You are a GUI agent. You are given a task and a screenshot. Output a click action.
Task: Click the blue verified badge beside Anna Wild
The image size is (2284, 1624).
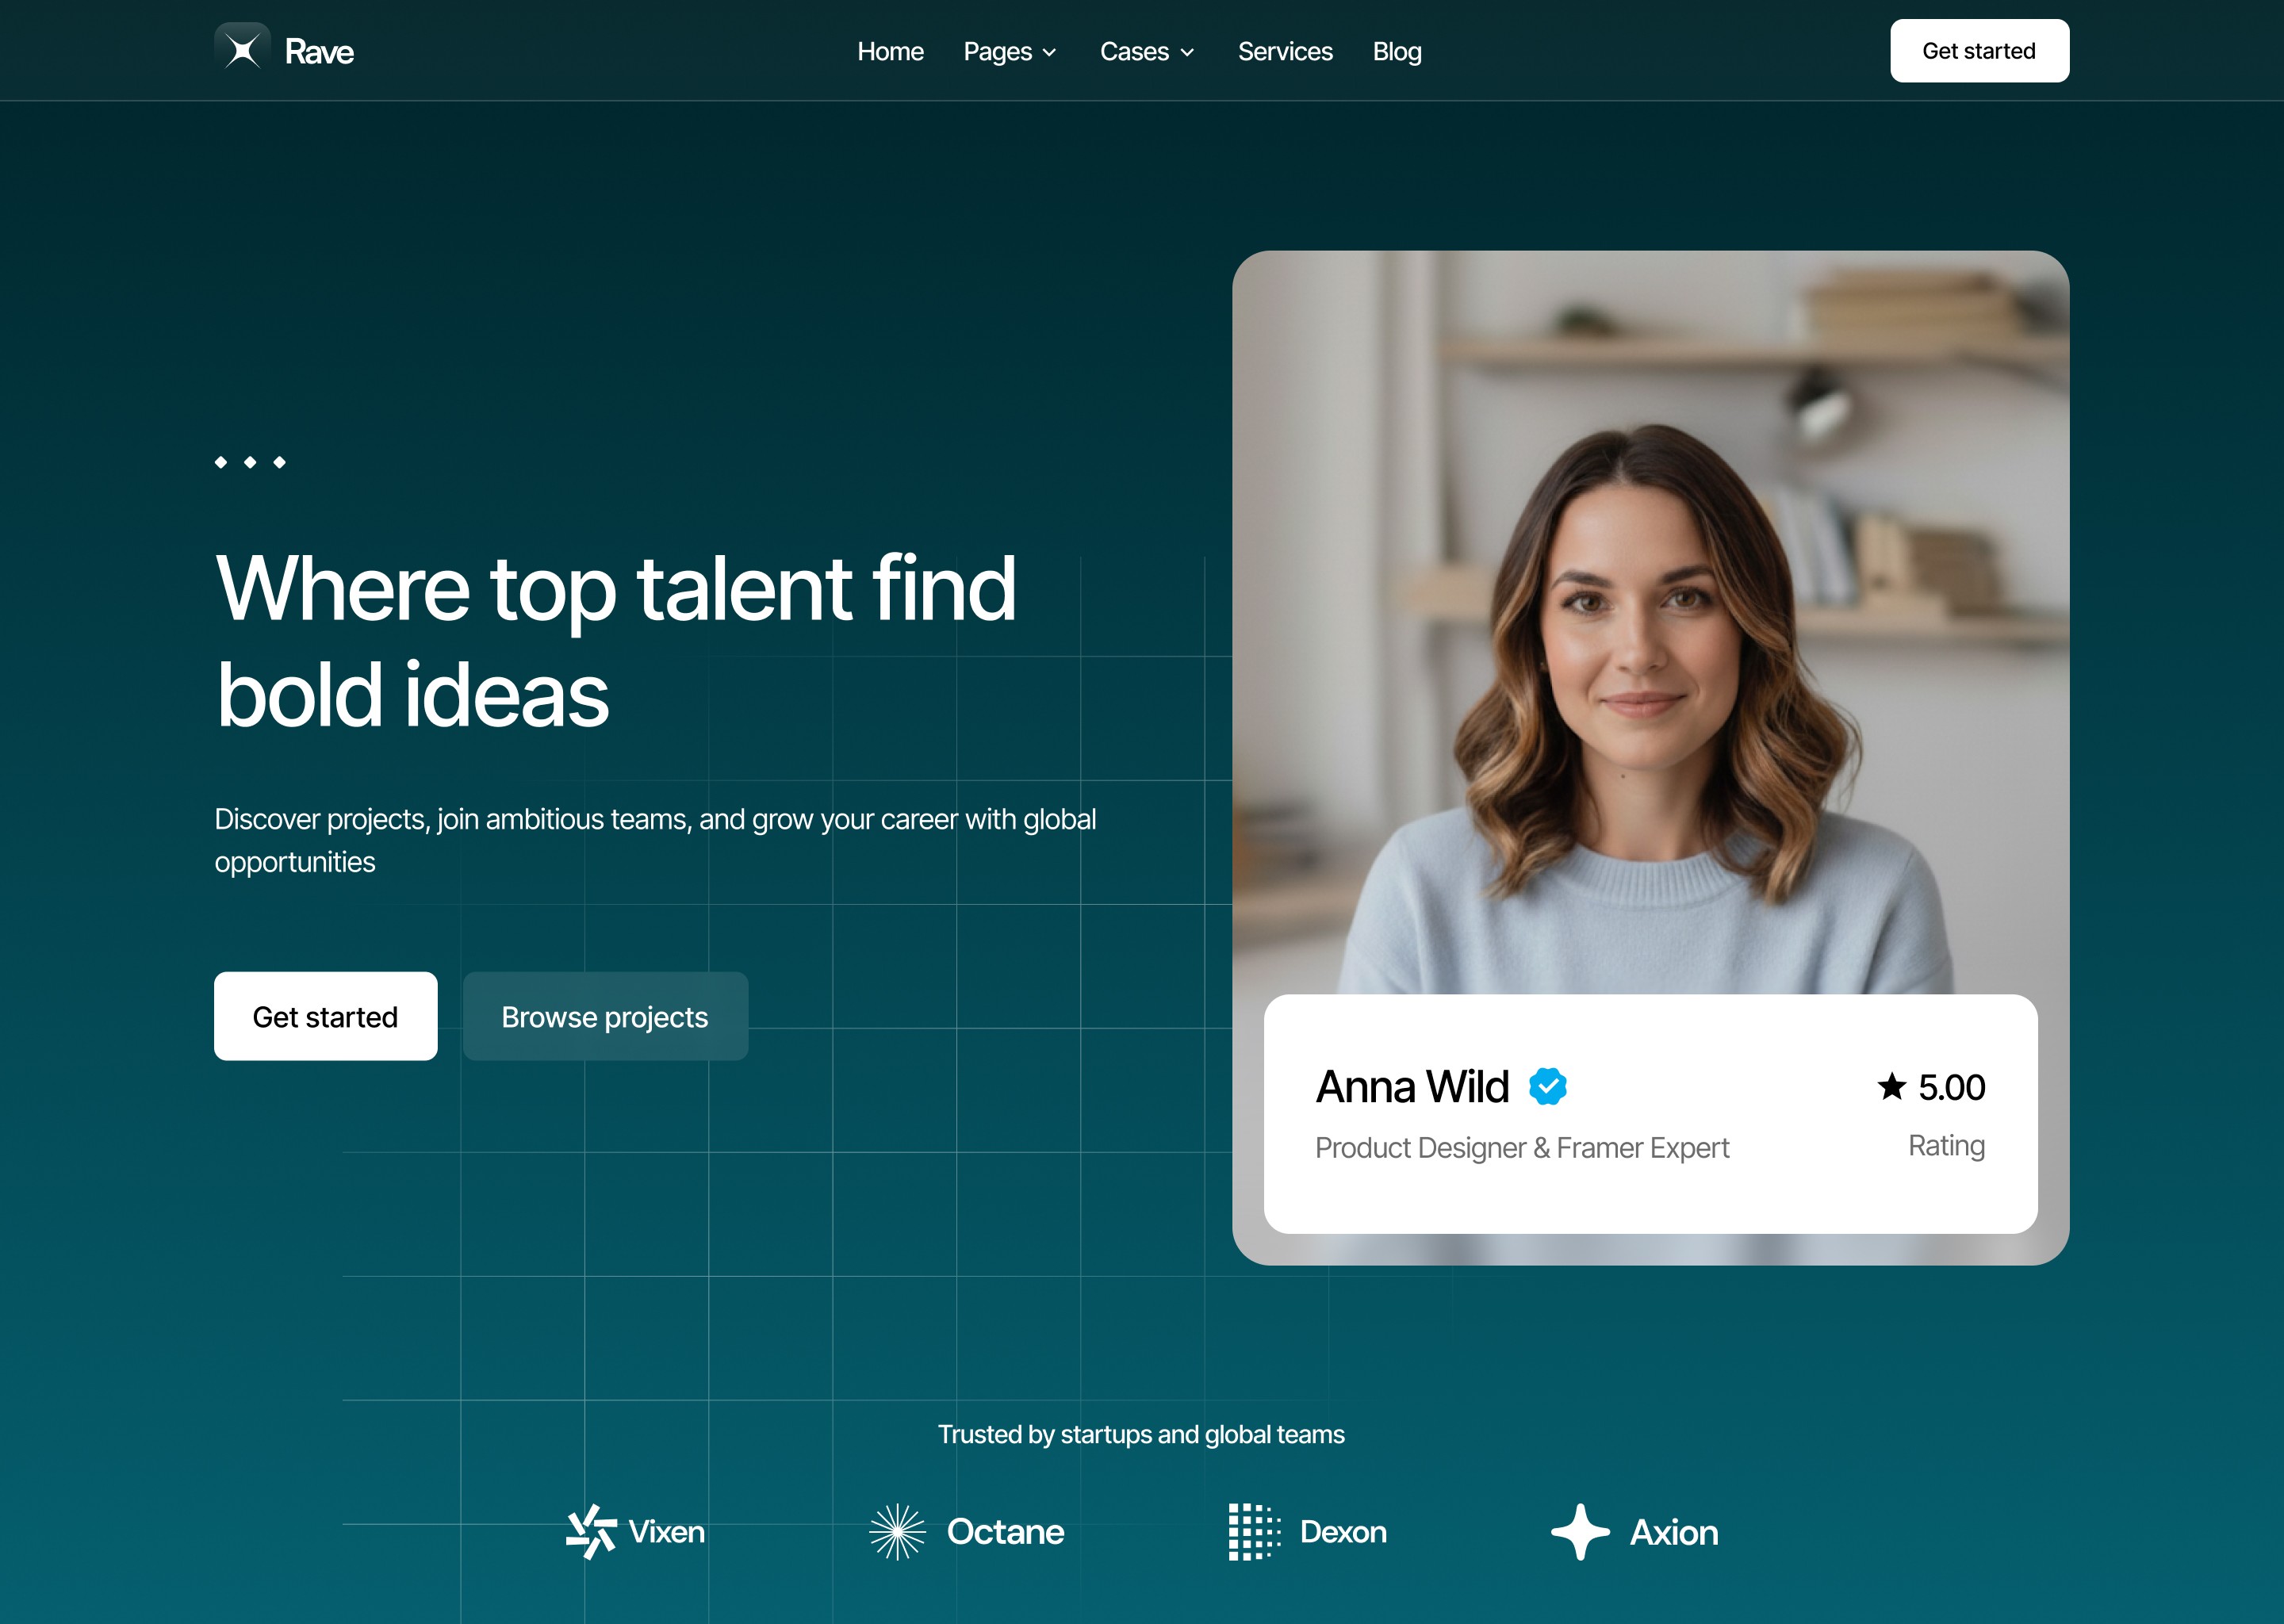tap(1547, 1086)
